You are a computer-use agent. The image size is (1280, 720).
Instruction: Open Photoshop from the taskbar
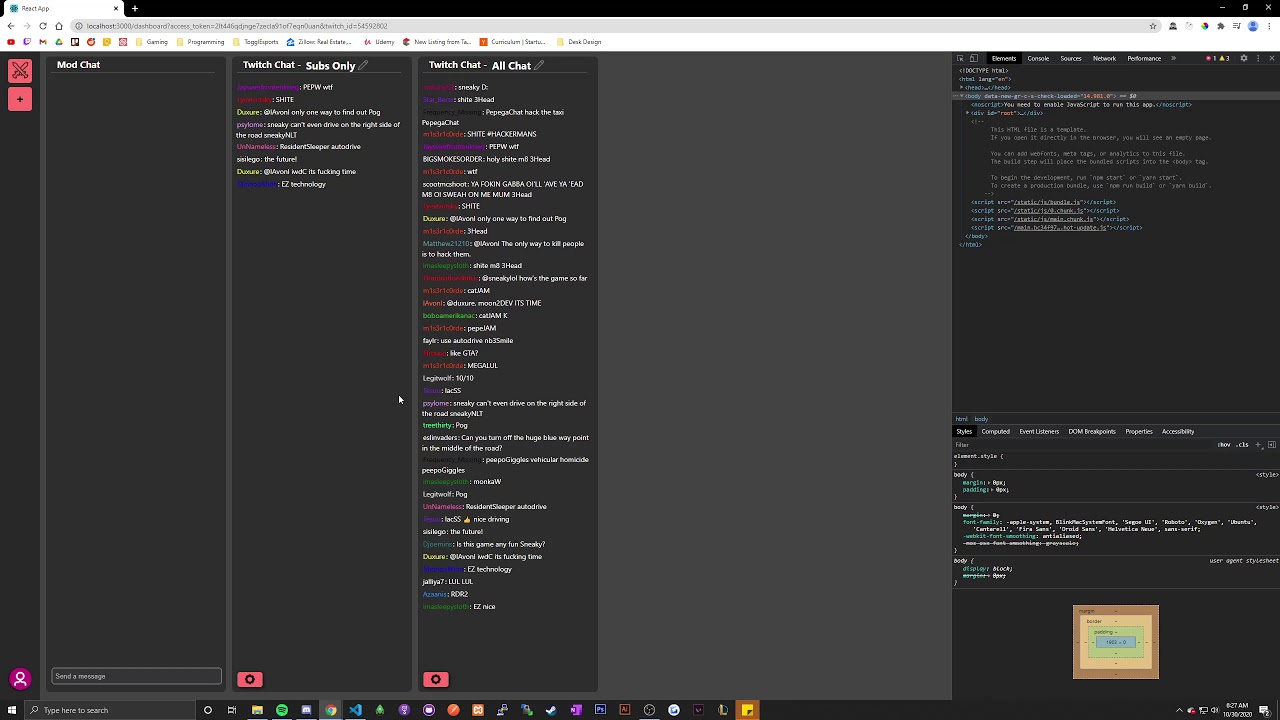click(x=600, y=710)
